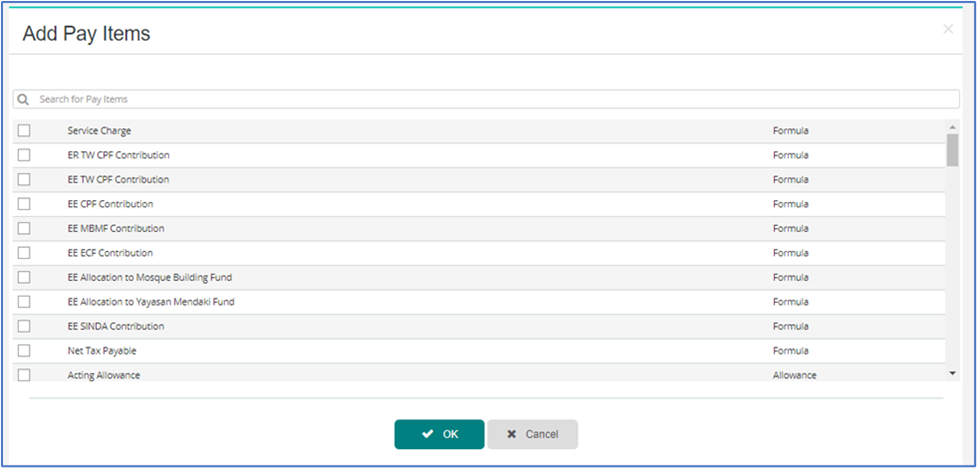The image size is (977, 468).
Task: Enable the EE CPF Contribution checkbox
Action: 24,204
